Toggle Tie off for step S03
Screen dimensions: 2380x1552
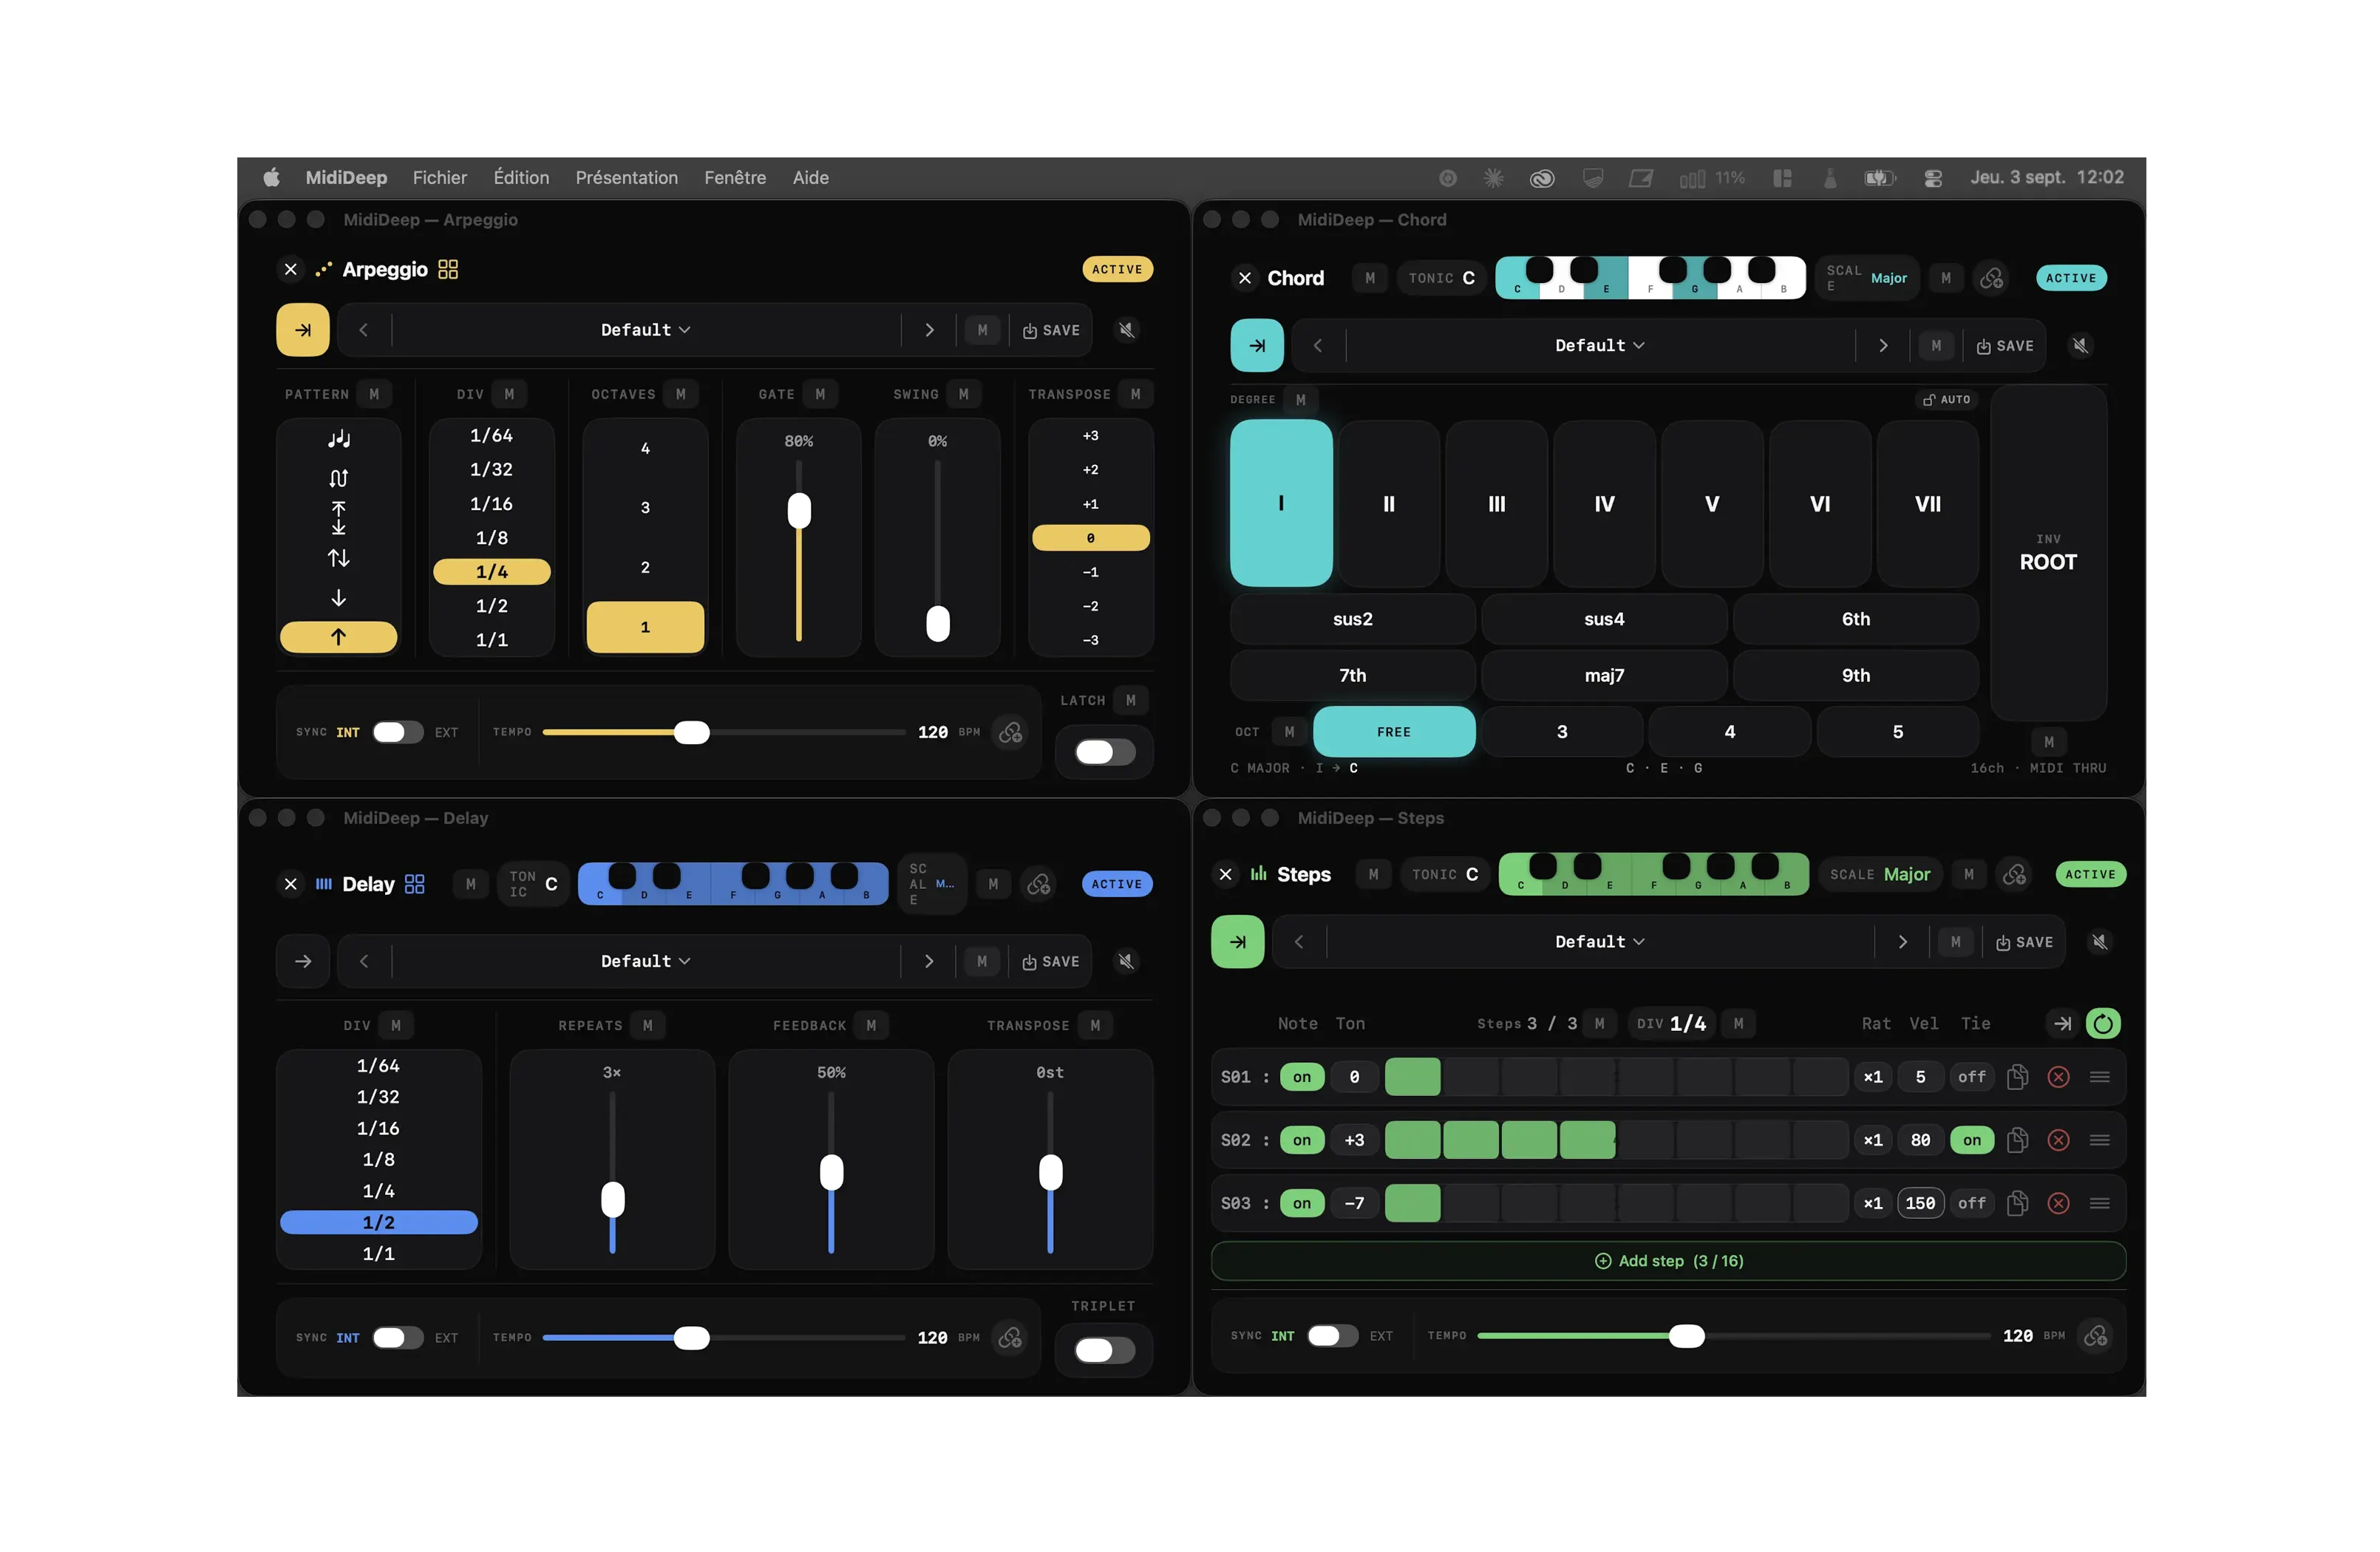pyautogui.click(x=1972, y=1204)
